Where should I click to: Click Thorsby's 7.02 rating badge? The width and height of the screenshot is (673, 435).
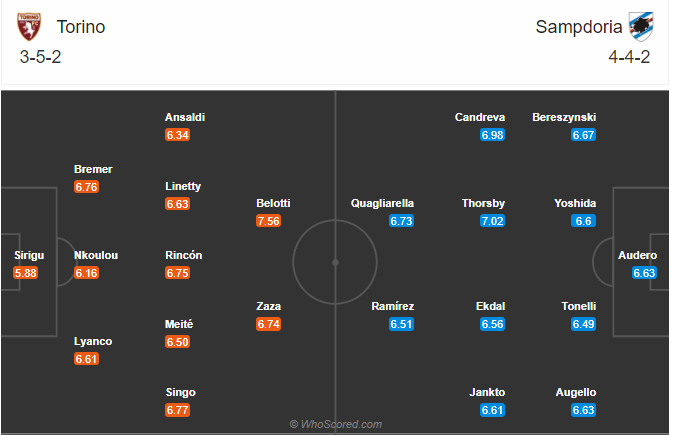point(492,221)
